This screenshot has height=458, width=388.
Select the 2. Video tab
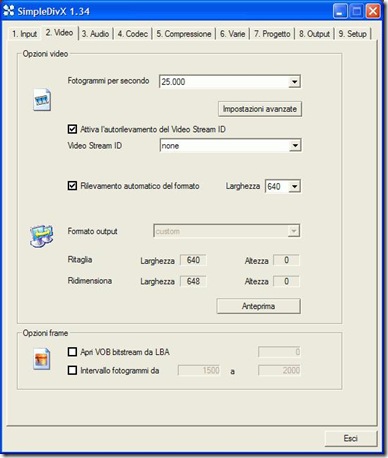pos(59,33)
